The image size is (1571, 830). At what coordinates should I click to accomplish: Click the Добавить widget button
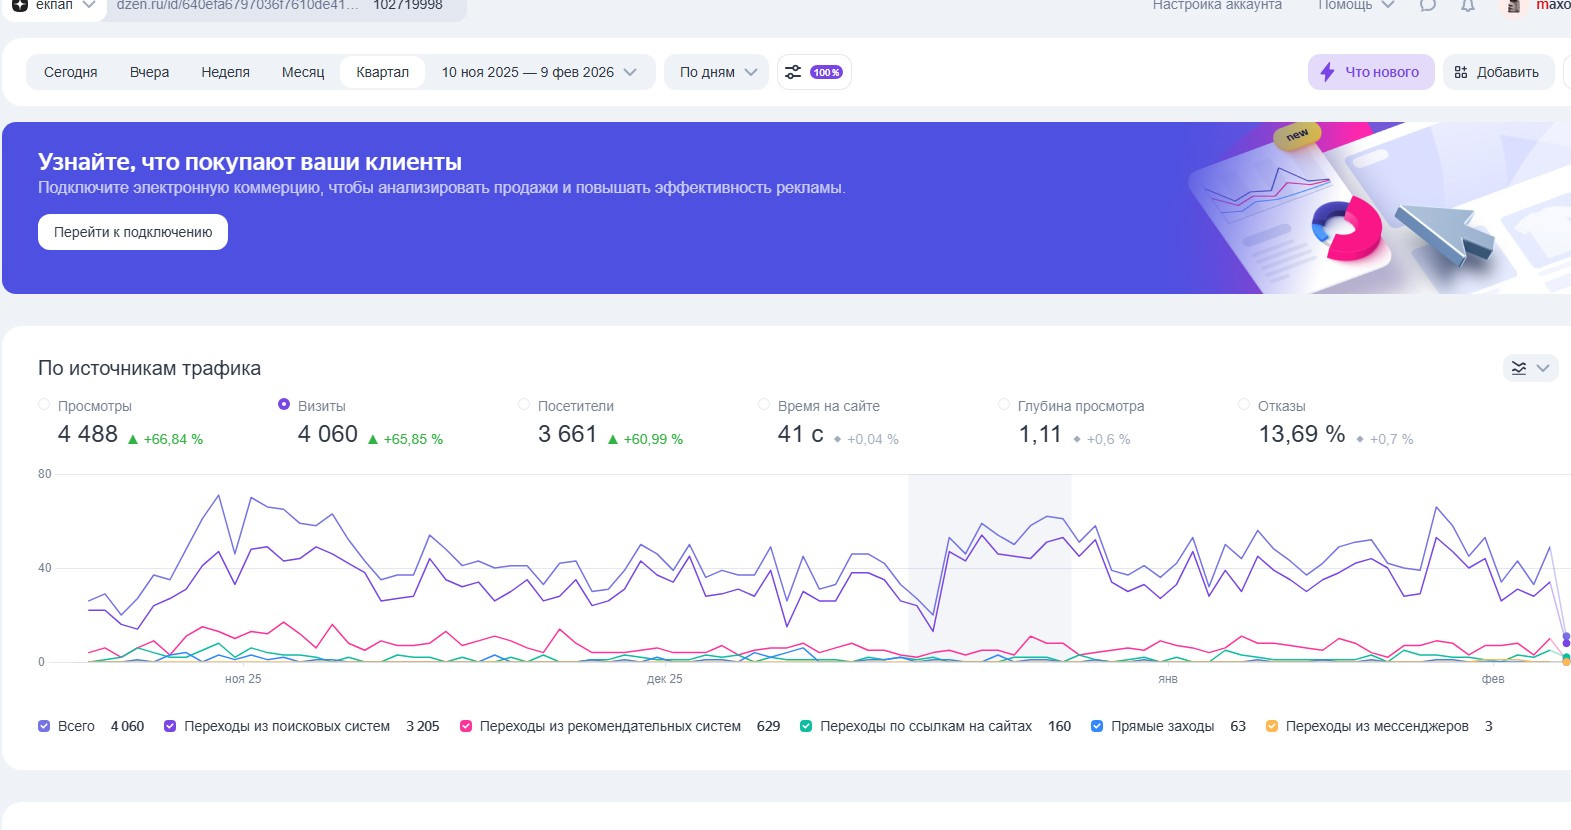1498,72
